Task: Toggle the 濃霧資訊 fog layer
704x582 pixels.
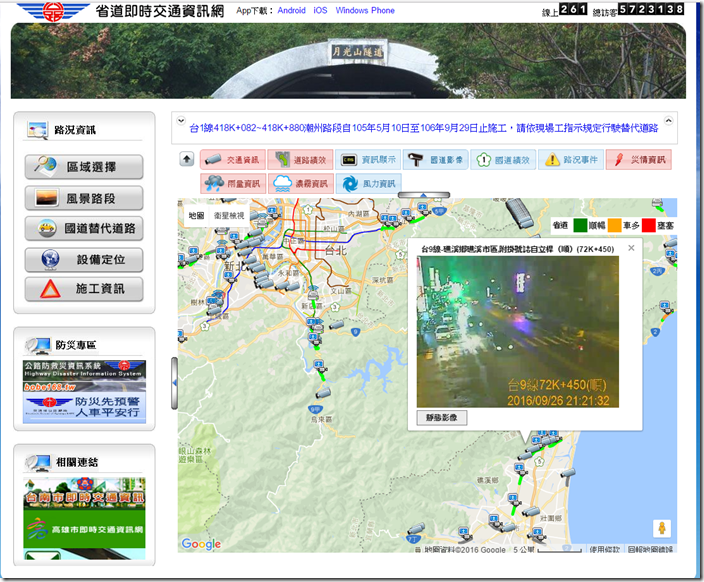Action: [x=300, y=183]
